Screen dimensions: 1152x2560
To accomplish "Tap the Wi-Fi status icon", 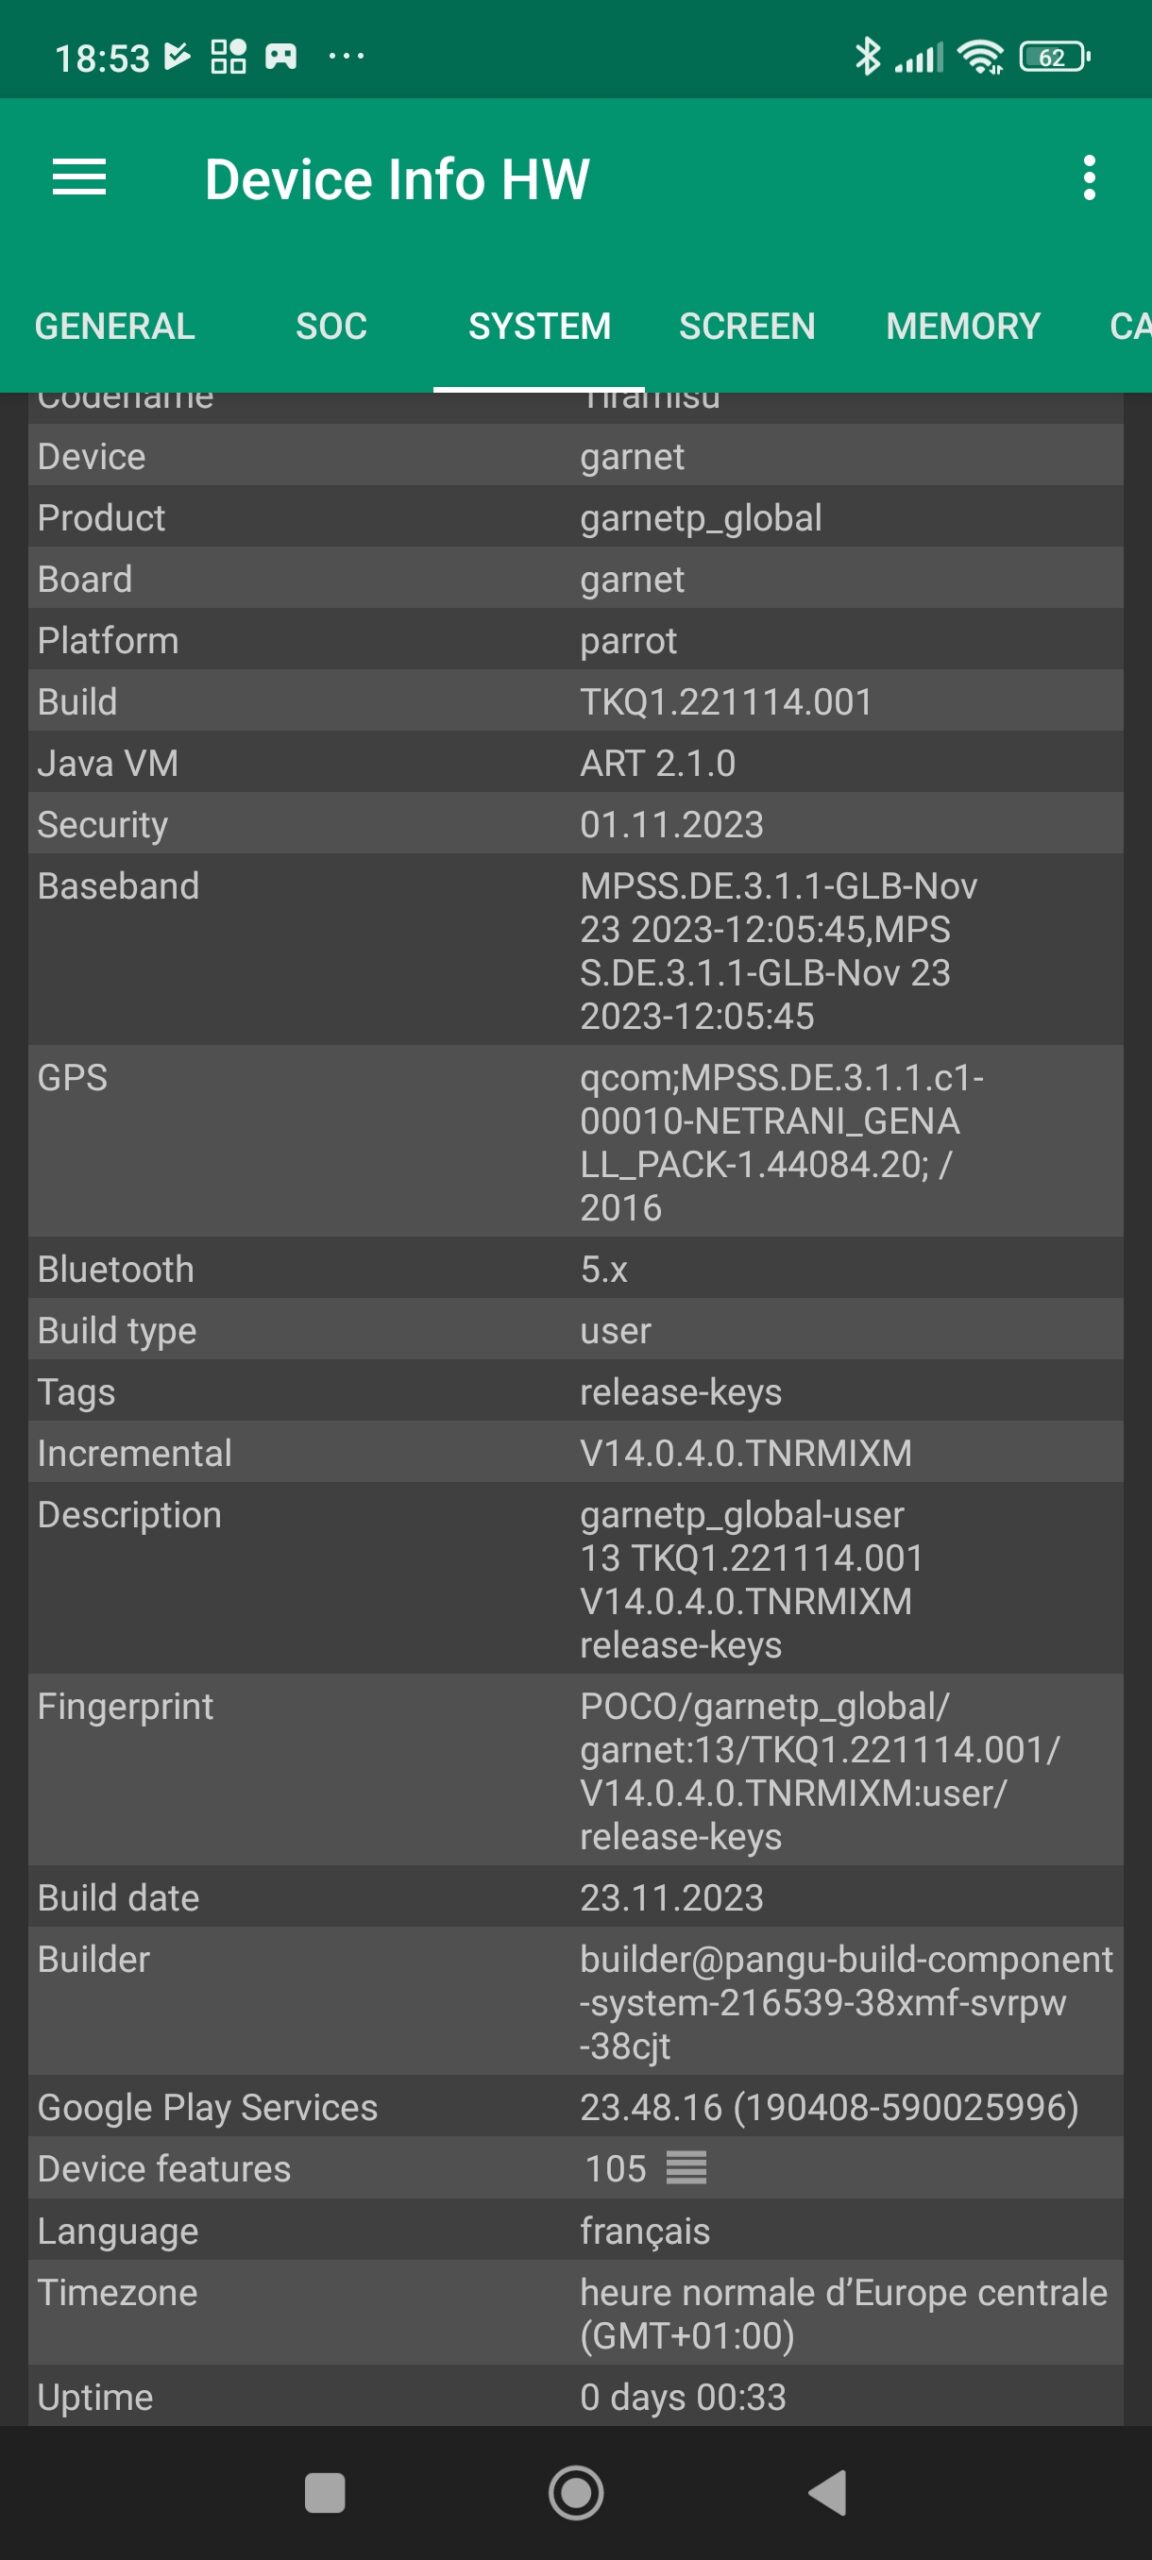I will [980, 57].
